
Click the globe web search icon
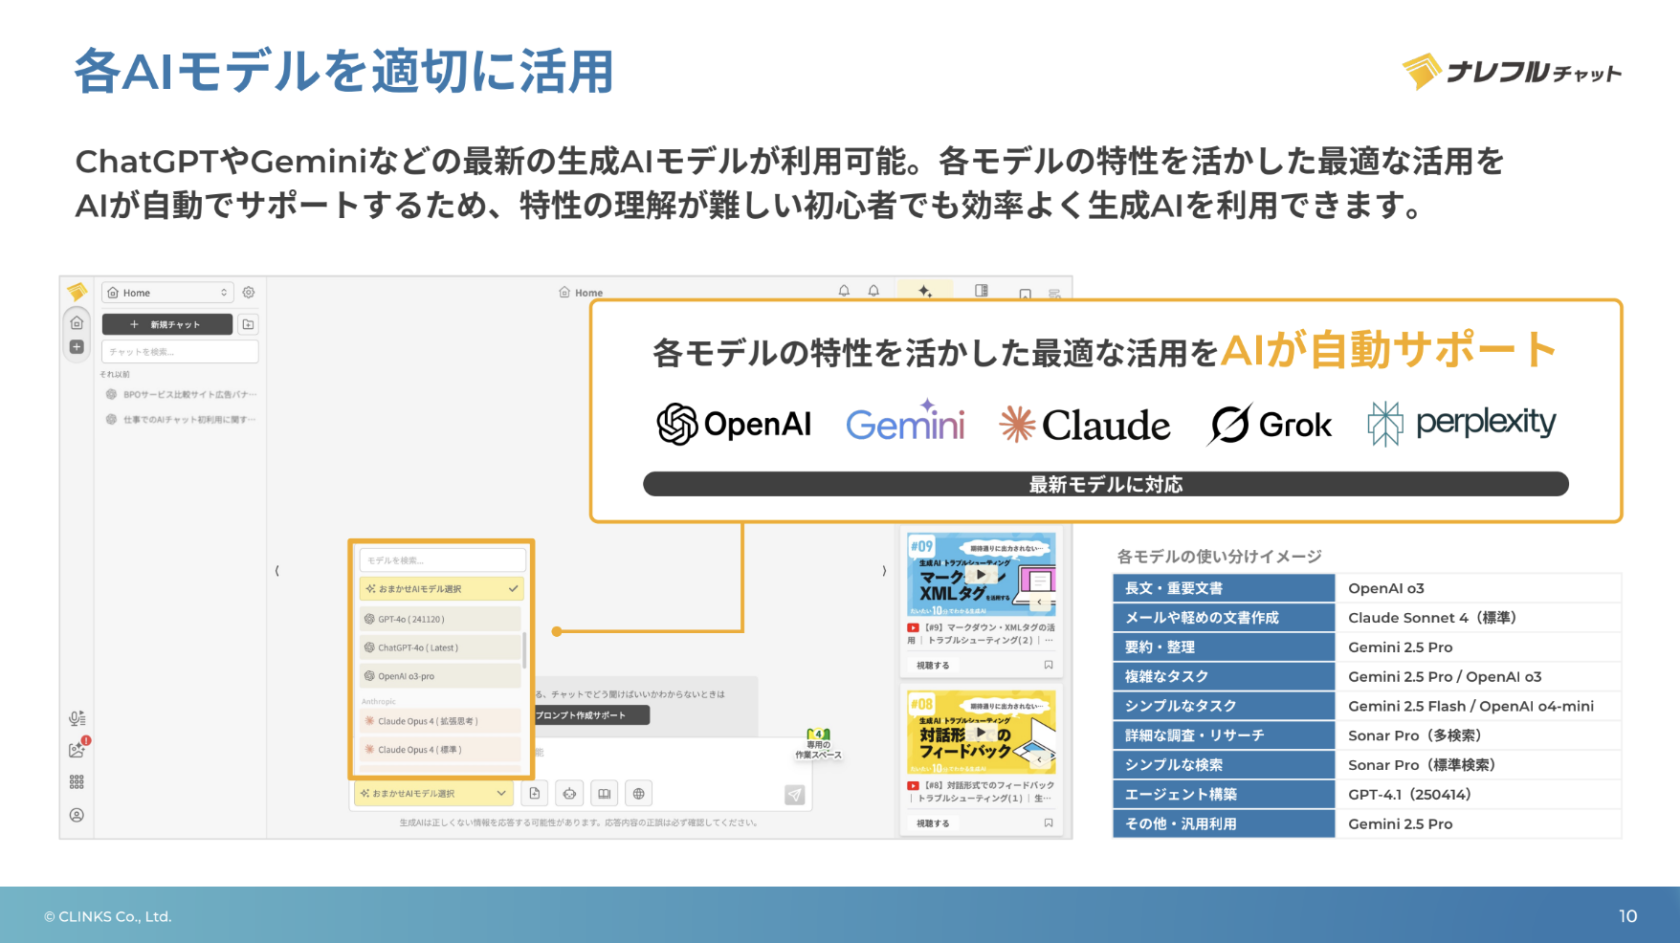tap(638, 794)
